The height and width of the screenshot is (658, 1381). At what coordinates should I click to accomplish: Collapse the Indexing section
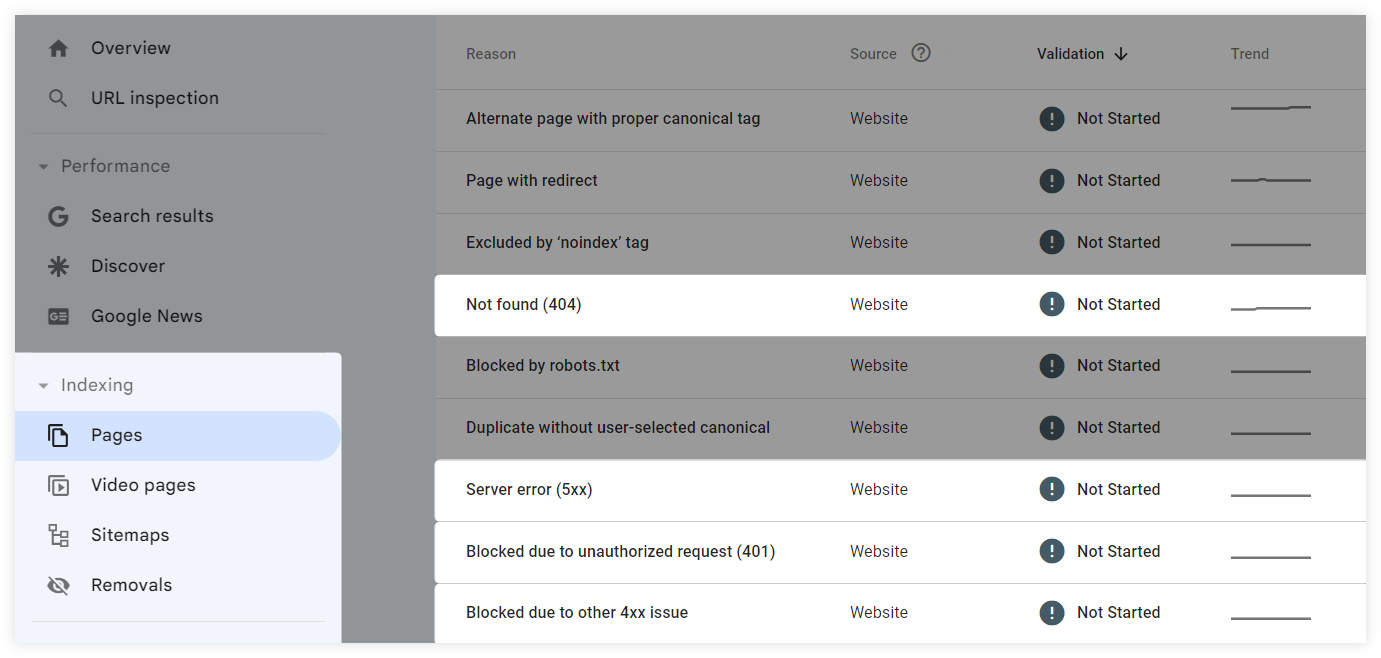(42, 385)
